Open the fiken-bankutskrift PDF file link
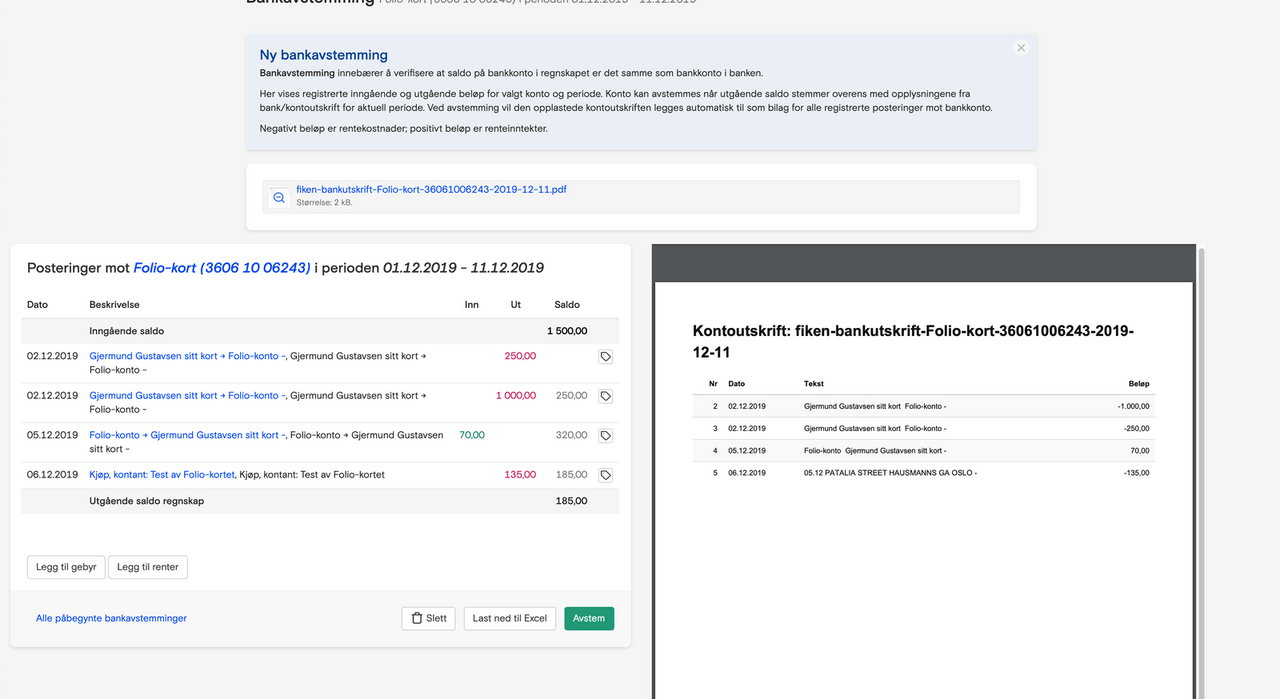 431,189
